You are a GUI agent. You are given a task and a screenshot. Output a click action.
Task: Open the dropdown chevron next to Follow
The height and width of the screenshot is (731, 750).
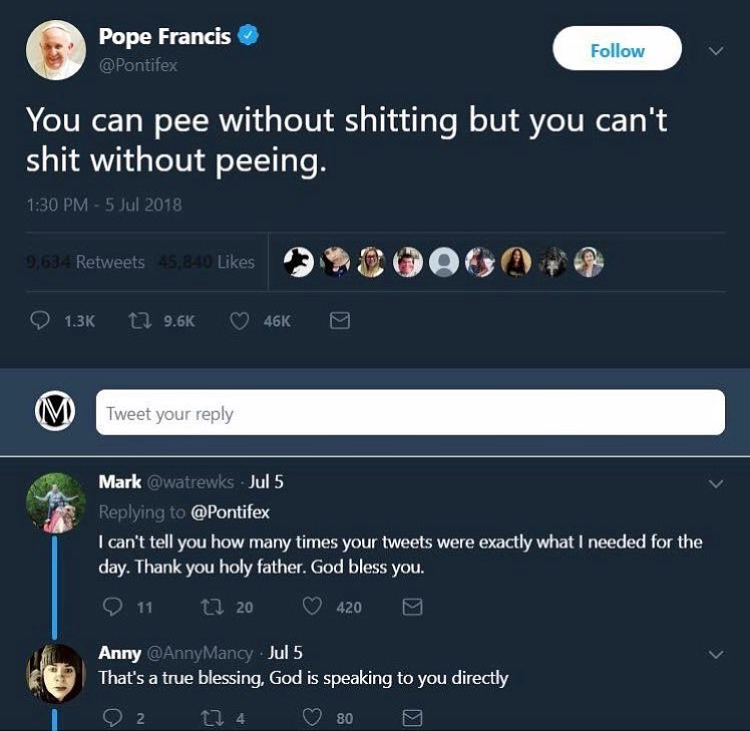coord(715,49)
